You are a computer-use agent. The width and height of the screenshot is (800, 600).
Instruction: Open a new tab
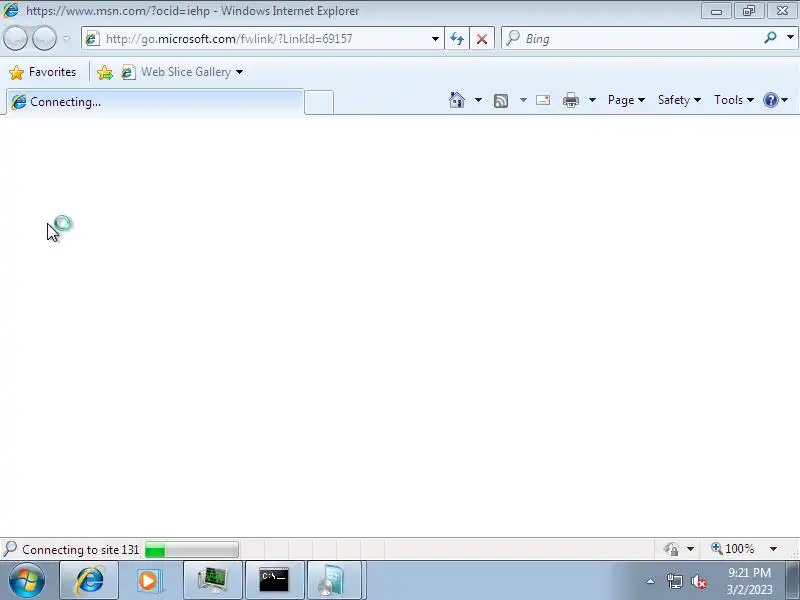[x=319, y=102]
